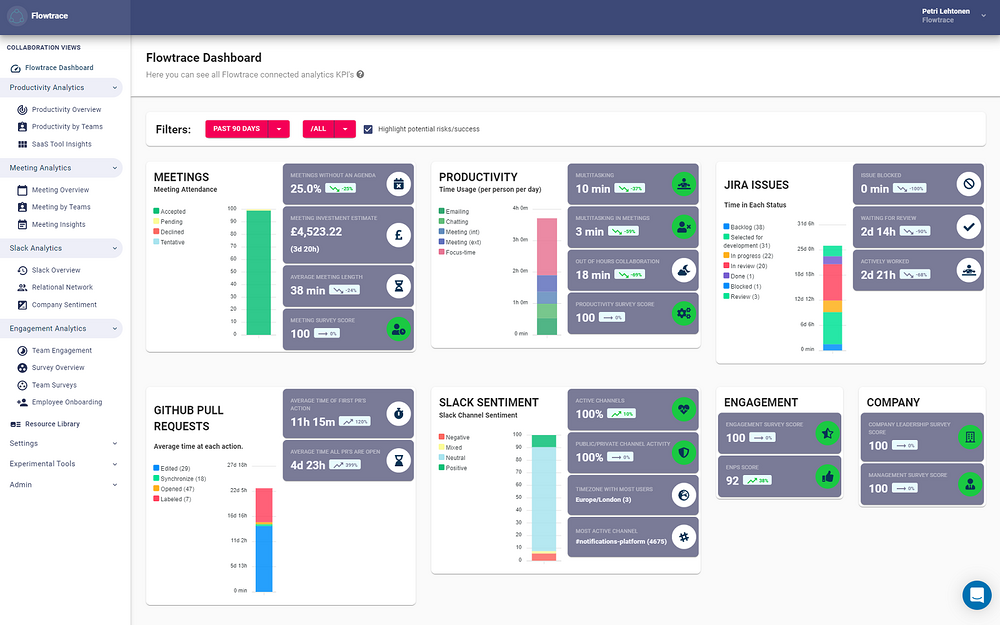Open the Productivity Overview page
The width and height of the screenshot is (1000, 625).
pos(66,110)
